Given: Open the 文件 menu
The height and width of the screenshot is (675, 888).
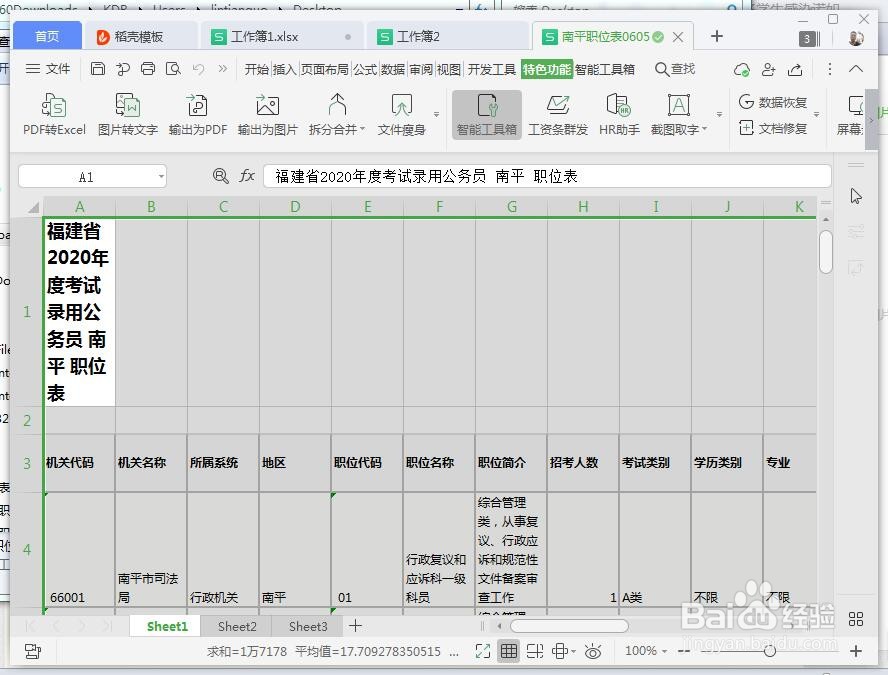Looking at the screenshot, I should pos(48,69).
